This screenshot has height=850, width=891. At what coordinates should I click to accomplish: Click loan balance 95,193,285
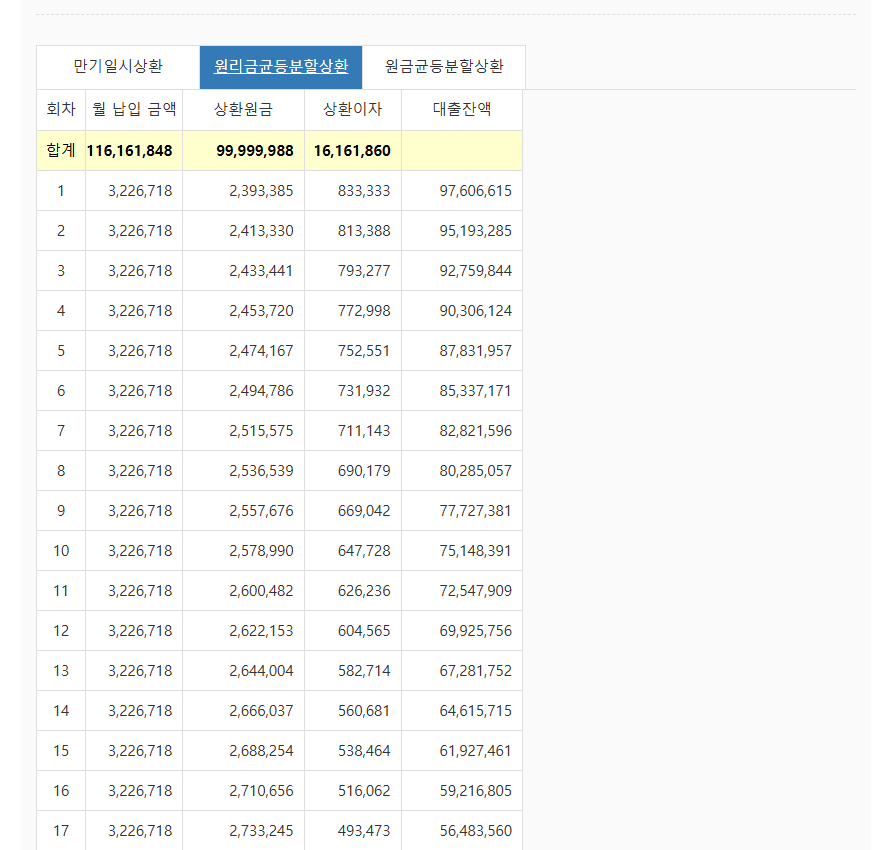[476, 231]
